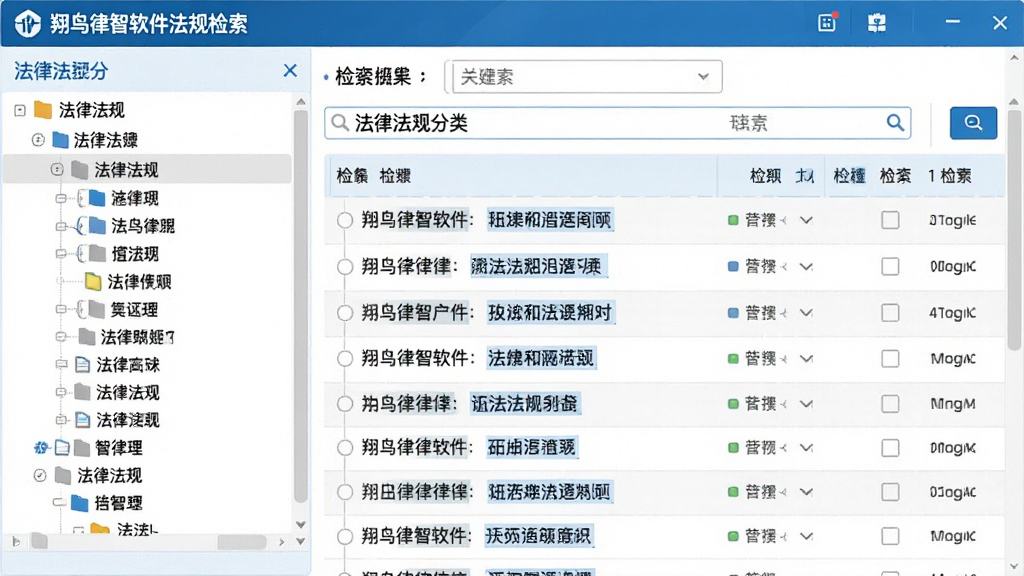1024x576 pixels.
Task: Click the blue folder icon beside 指智理
Action: tap(79, 503)
